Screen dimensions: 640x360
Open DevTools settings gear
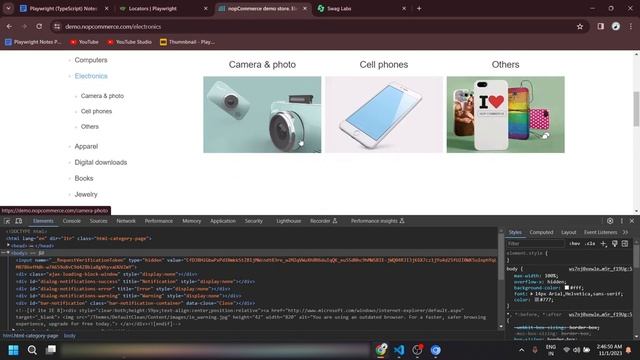[610, 221]
